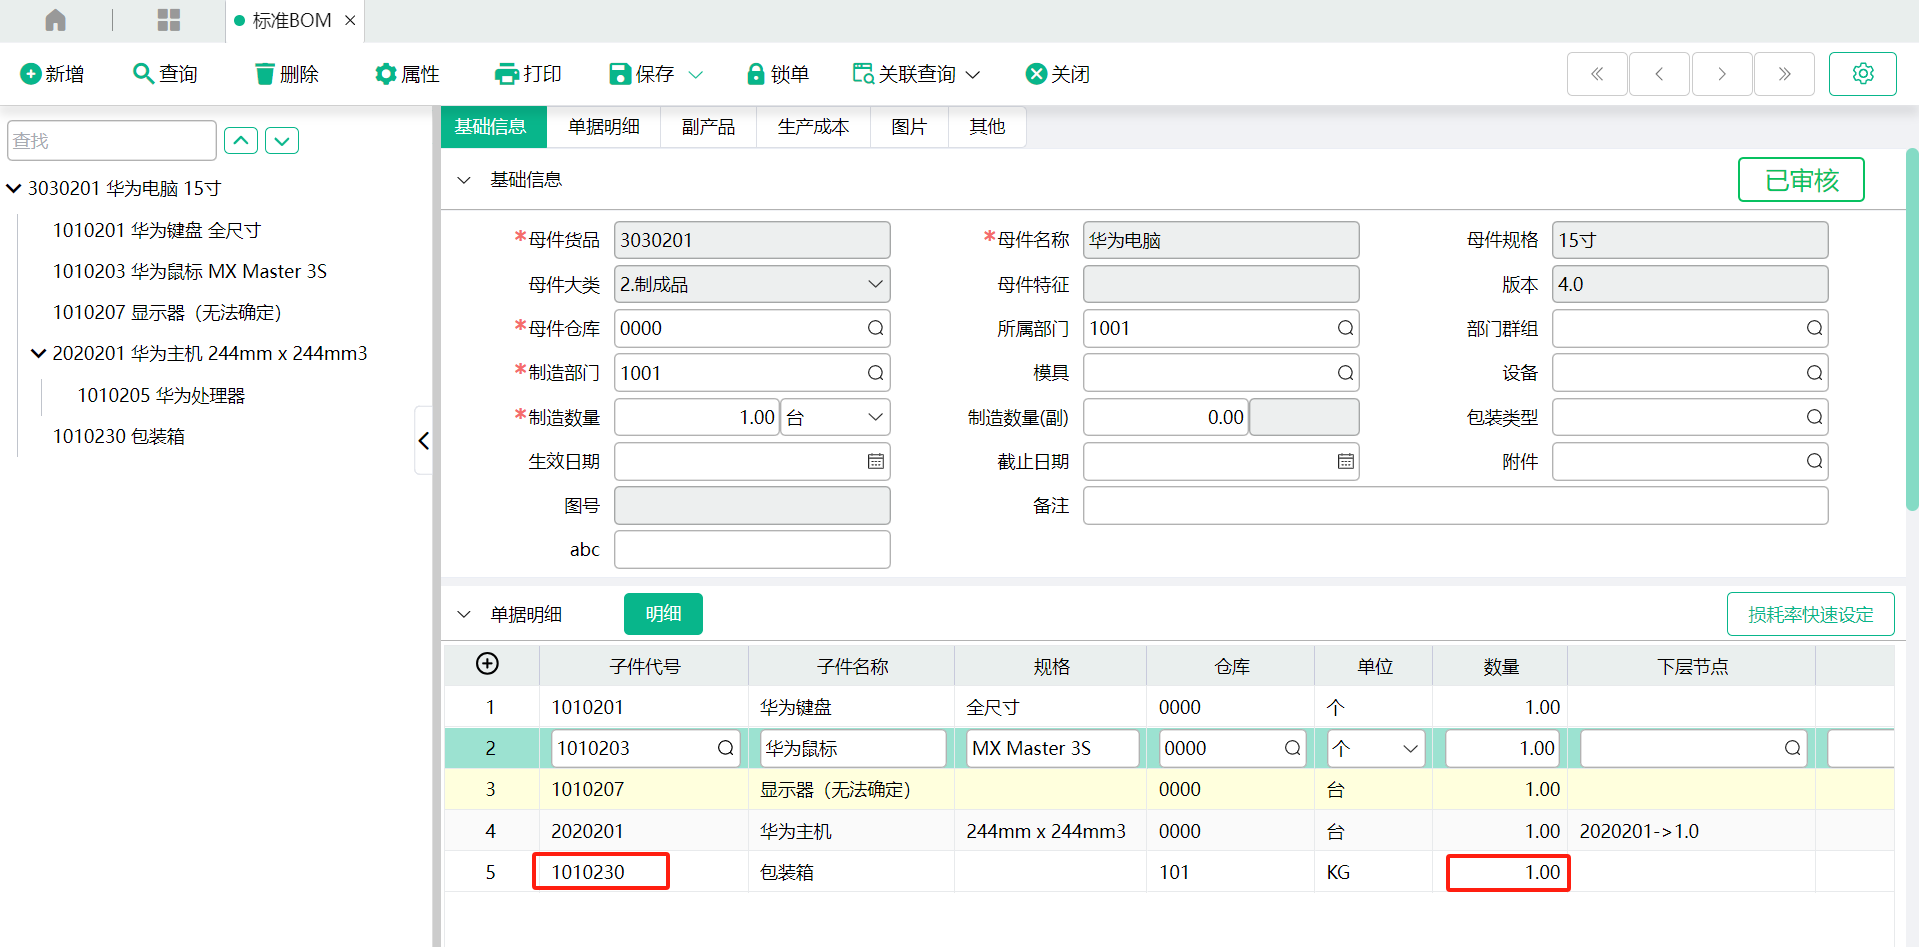Click into the 备注 input field
Image resolution: width=1919 pixels, height=947 pixels.
pyautogui.click(x=1455, y=505)
